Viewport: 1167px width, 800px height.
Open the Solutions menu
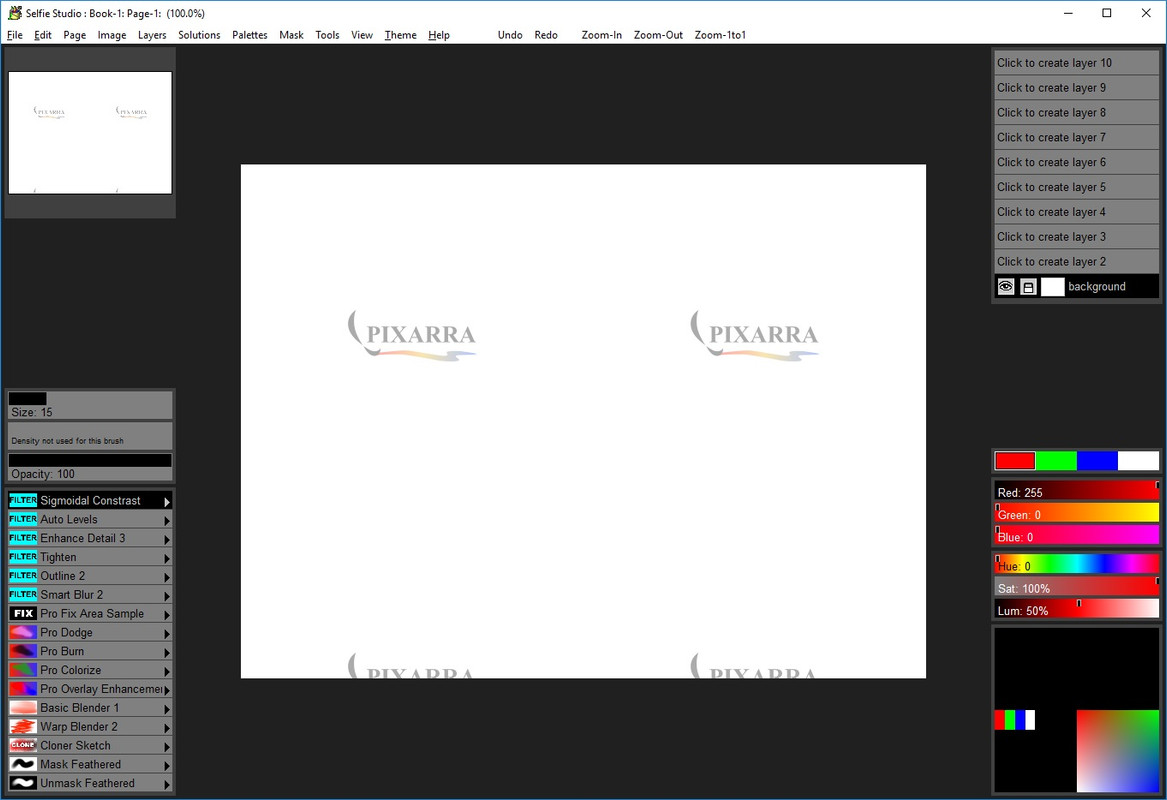(199, 35)
